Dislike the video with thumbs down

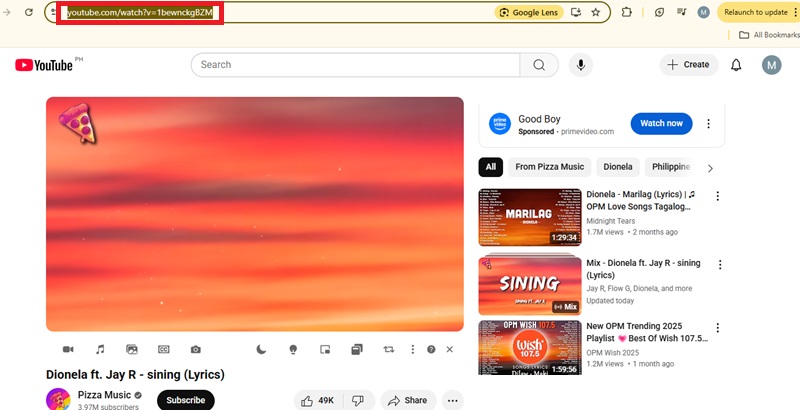pos(358,401)
